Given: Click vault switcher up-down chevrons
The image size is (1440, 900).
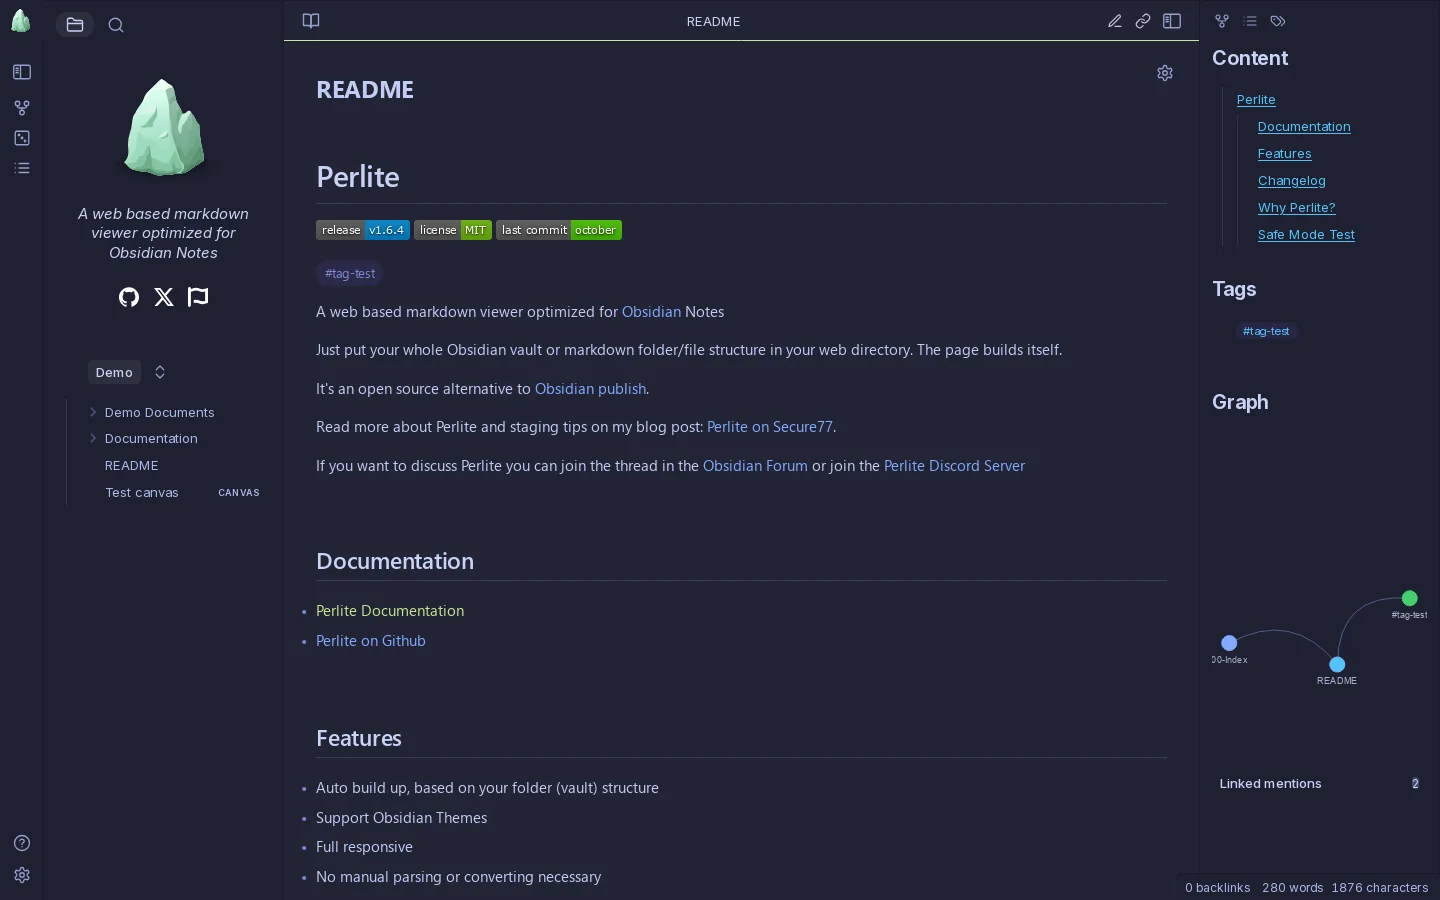Looking at the screenshot, I should 160,372.
